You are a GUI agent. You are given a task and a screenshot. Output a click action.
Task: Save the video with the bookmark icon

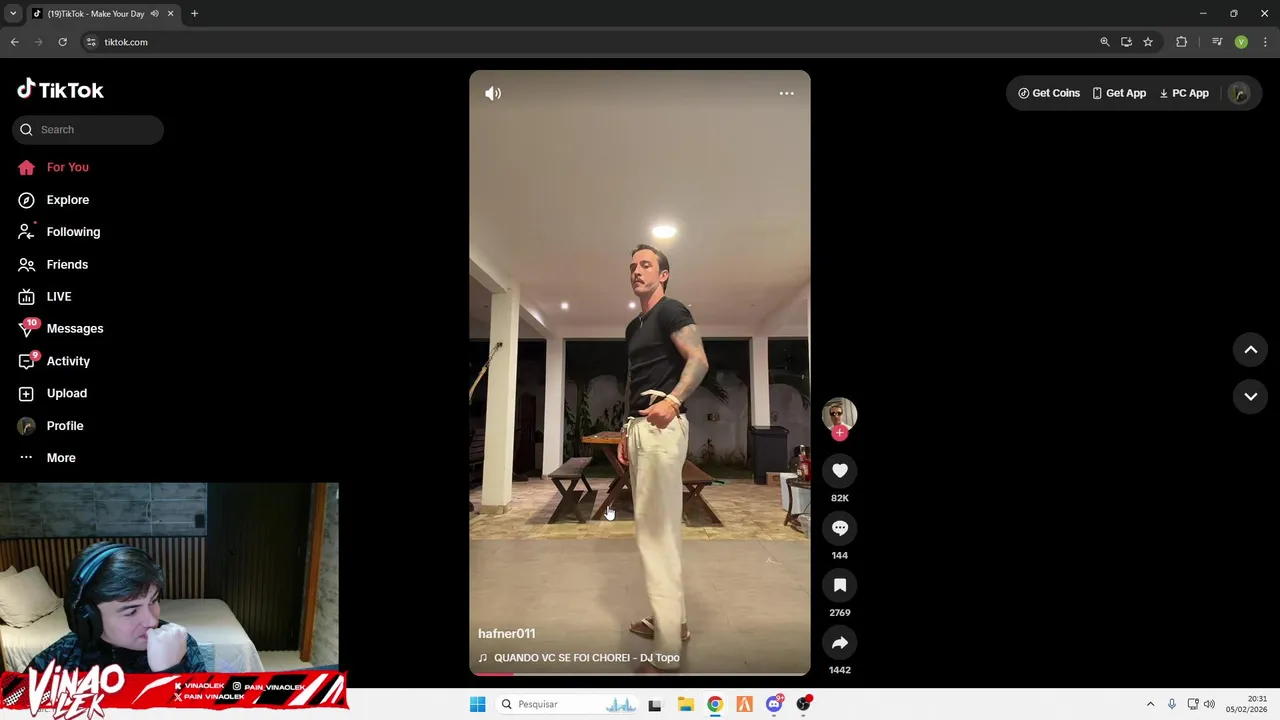[x=840, y=585]
